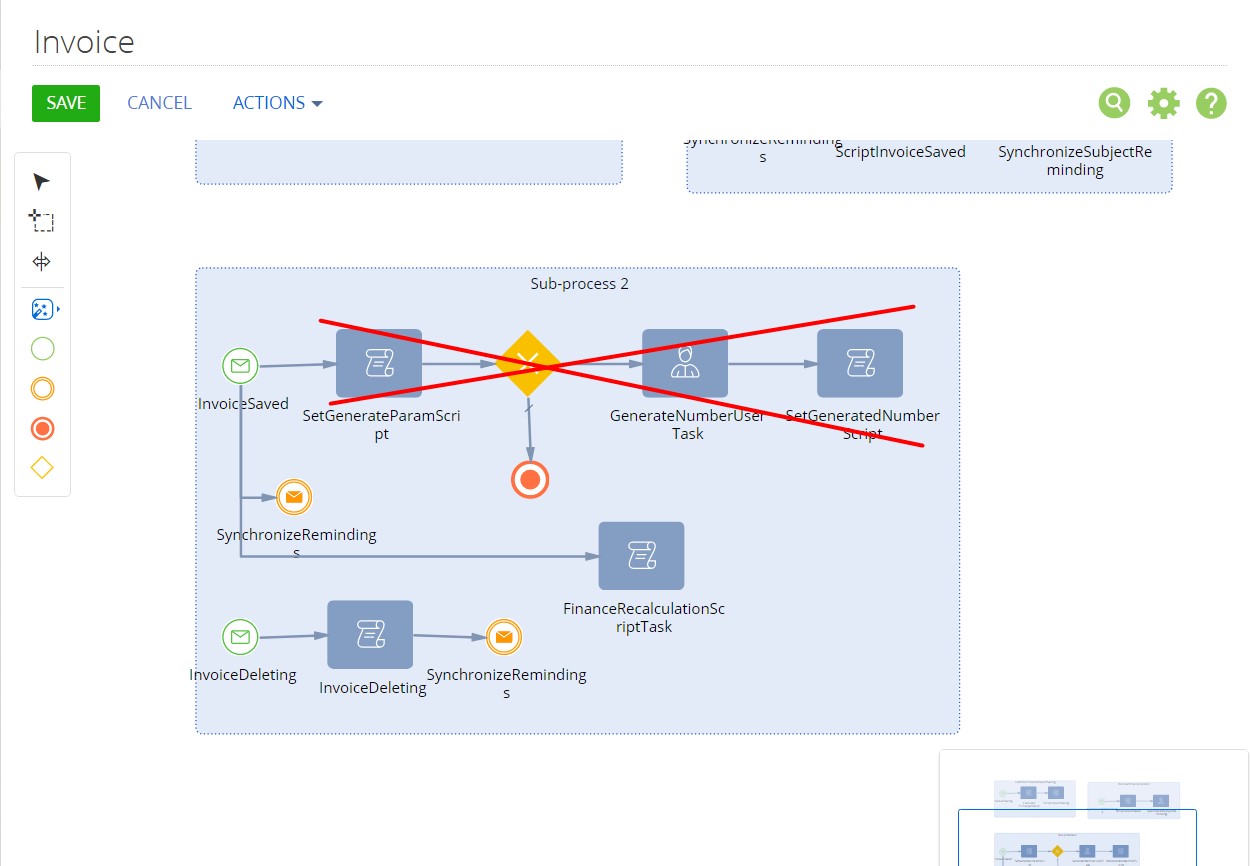Viewport: 1250px width, 866px height.
Task: Open the settings gear icon
Action: tap(1163, 103)
